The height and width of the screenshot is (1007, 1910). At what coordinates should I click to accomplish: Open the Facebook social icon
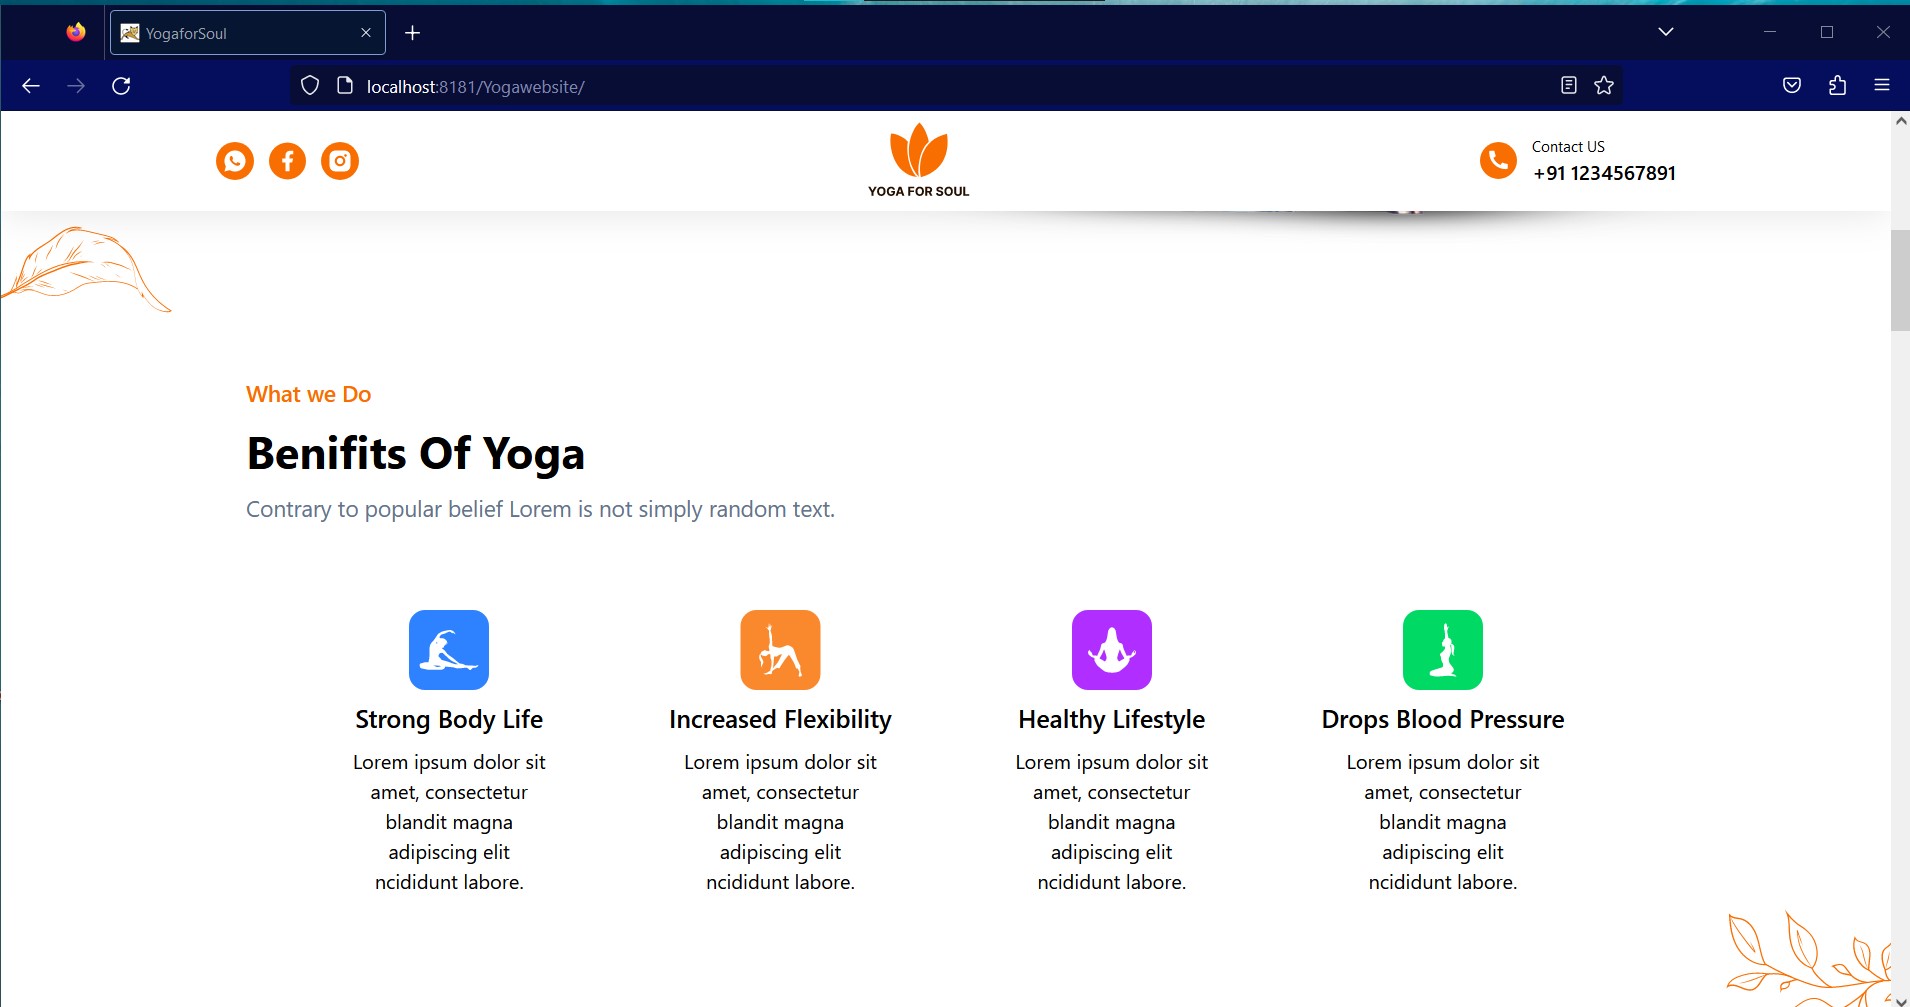coord(288,161)
